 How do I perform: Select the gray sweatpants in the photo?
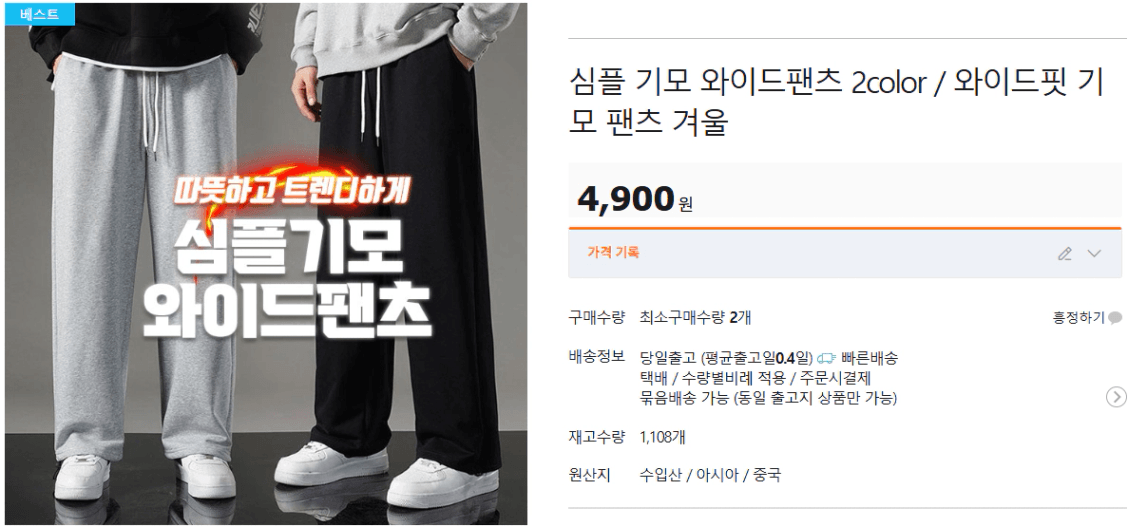[x=144, y=278]
